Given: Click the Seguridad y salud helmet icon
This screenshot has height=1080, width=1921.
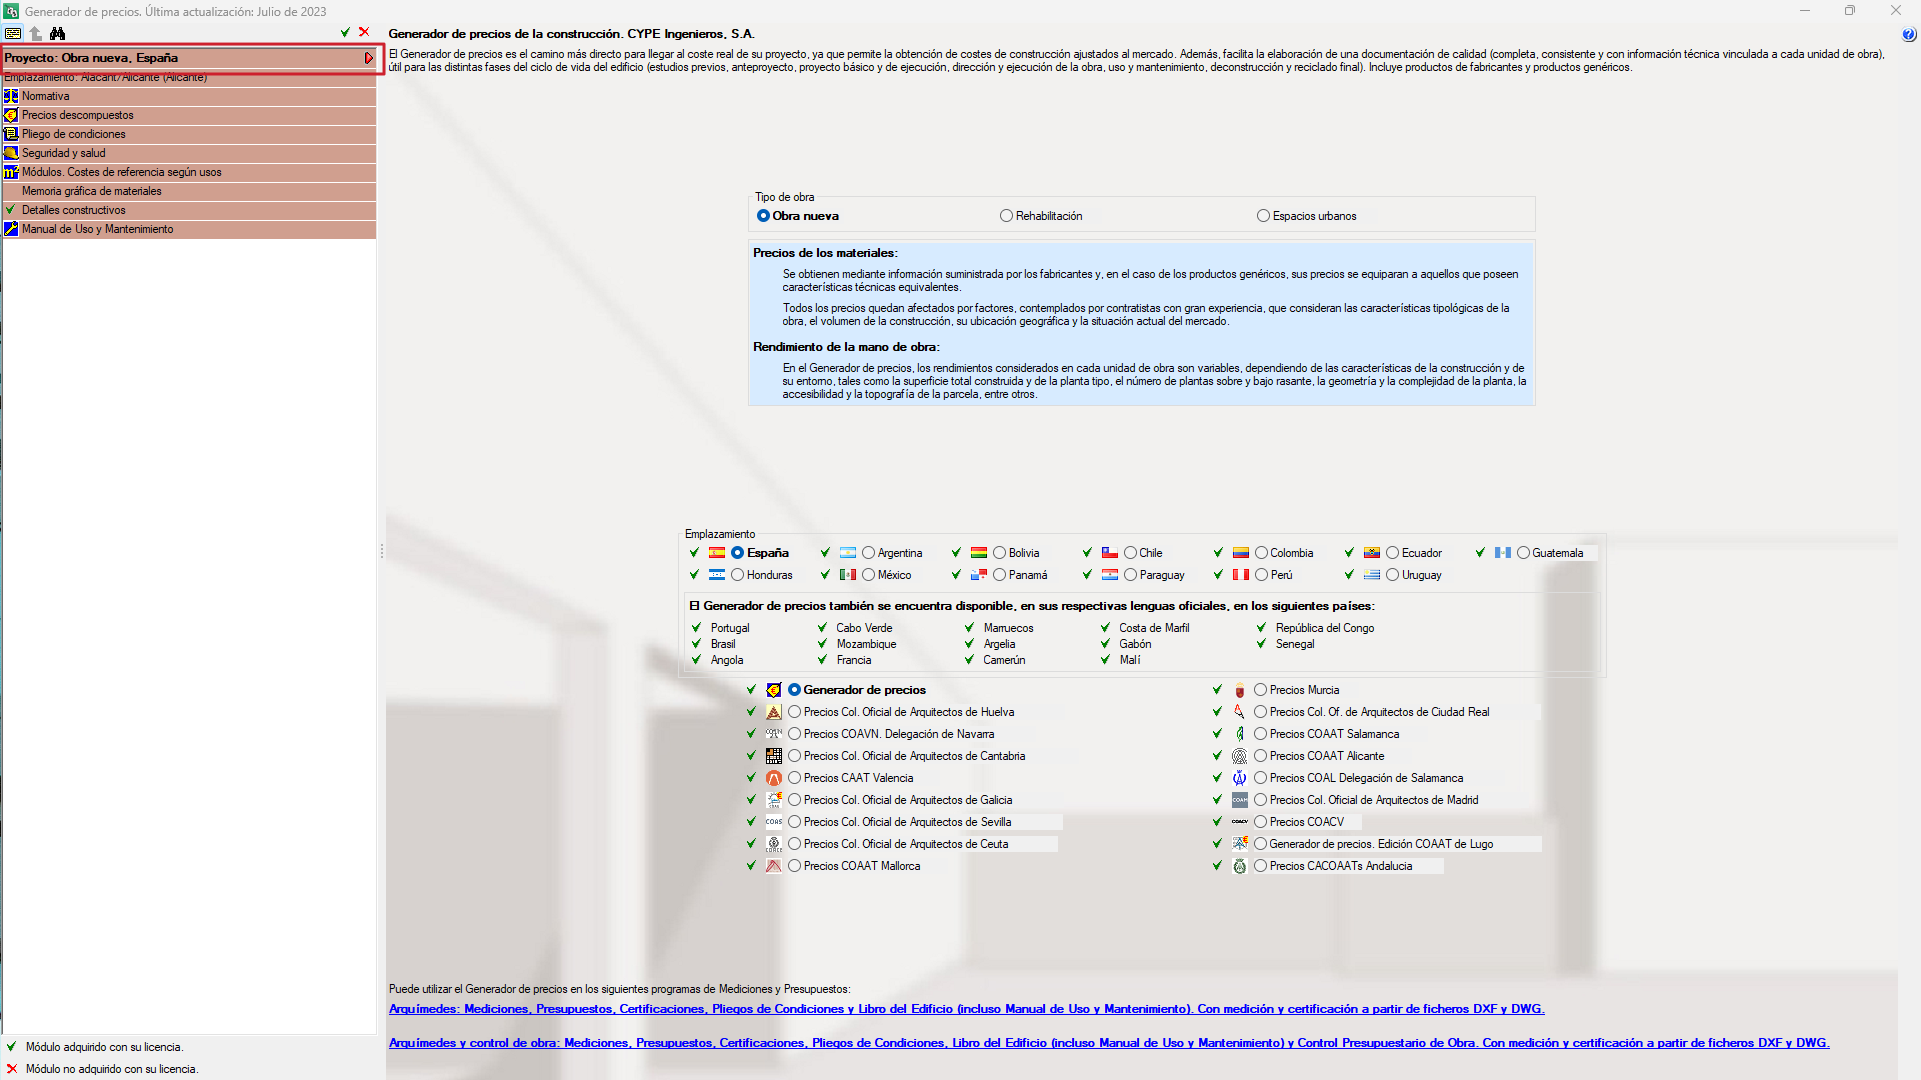Looking at the screenshot, I should [x=11, y=153].
